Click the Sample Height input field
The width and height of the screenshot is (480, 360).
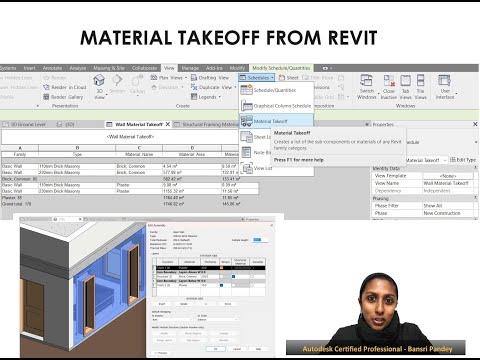point(260,240)
